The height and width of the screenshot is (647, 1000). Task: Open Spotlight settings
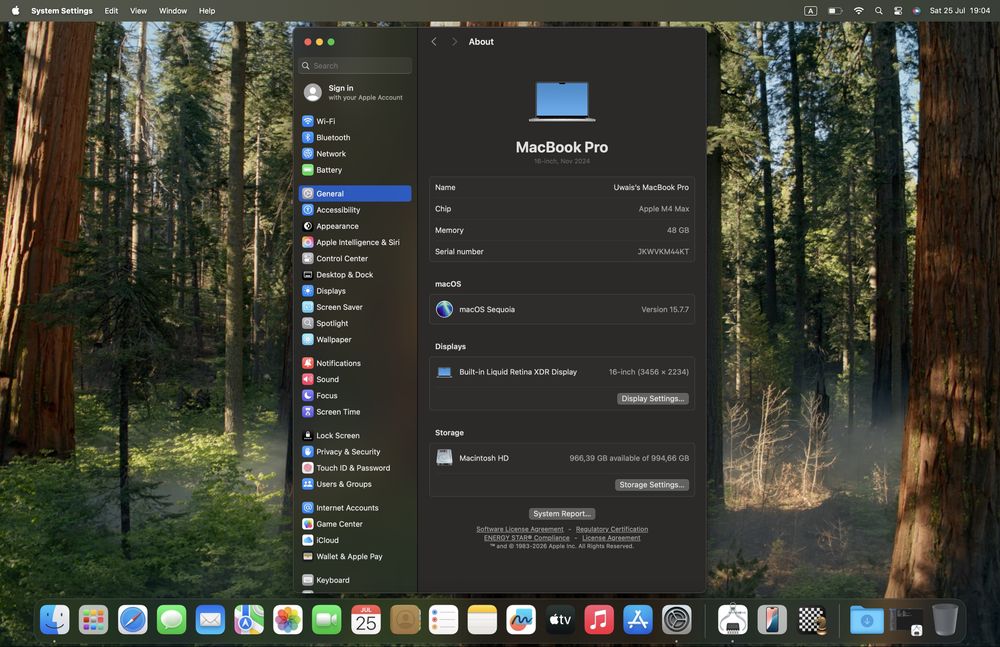[x=355, y=324]
